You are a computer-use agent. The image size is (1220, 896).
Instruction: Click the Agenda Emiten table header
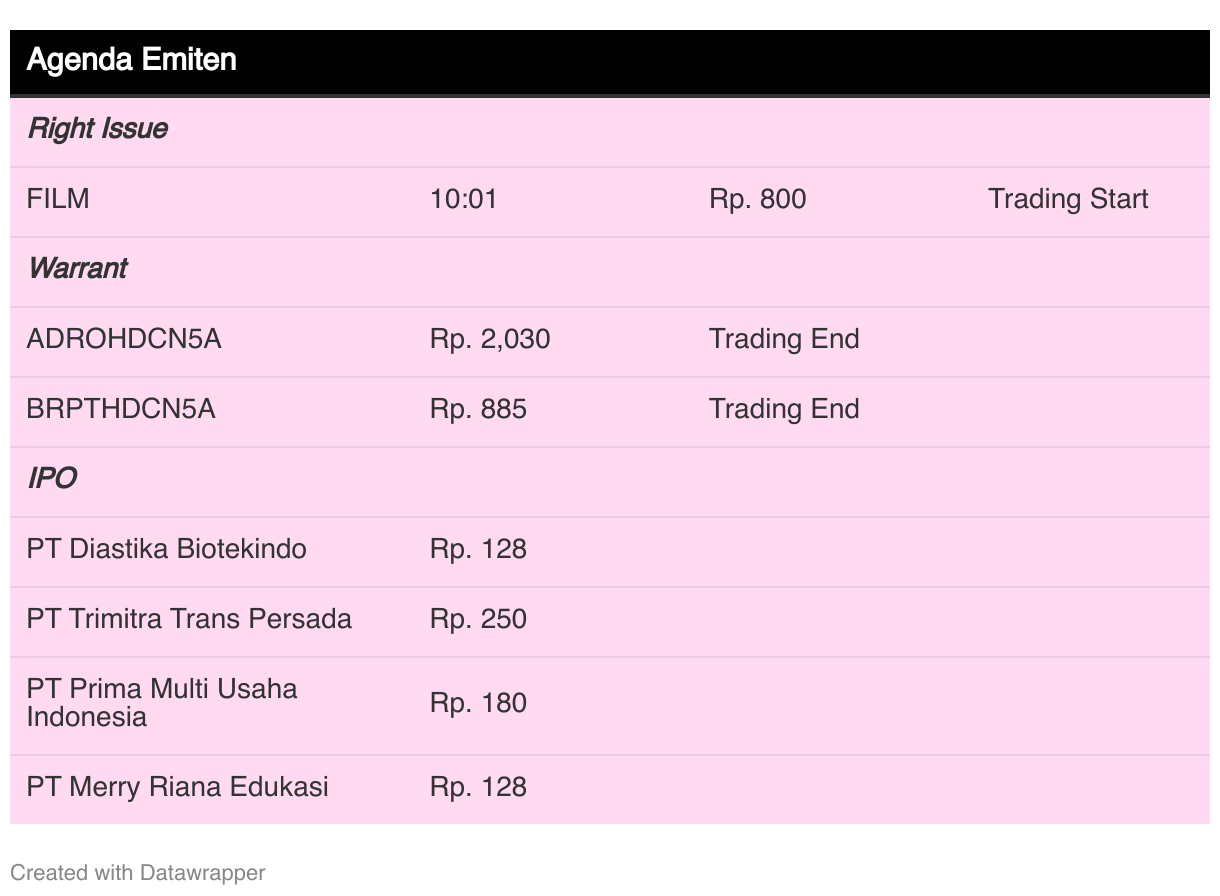pyautogui.click(x=131, y=60)
